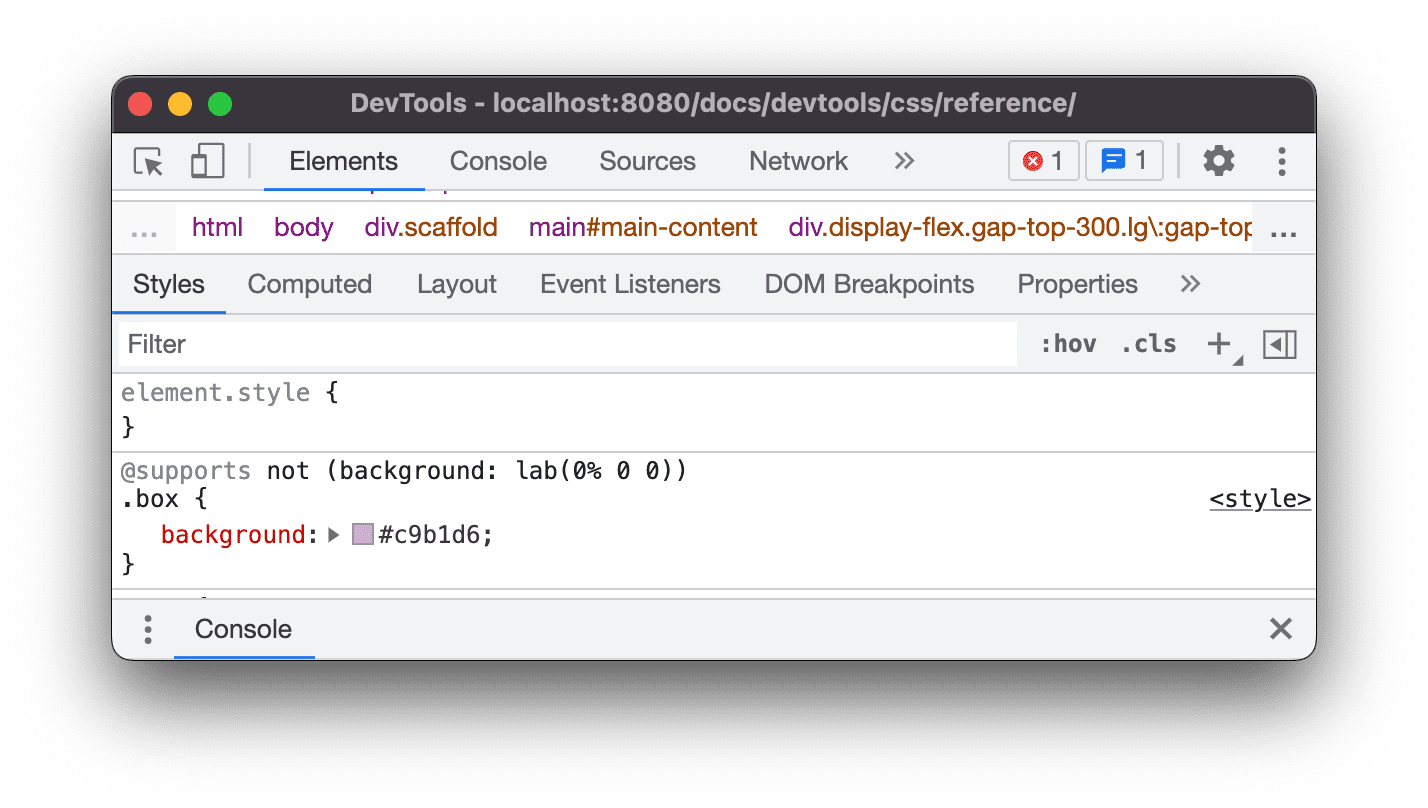Open the Console drawer three-dot menu
Screen dimensions: 1428x808
point(148,630)
